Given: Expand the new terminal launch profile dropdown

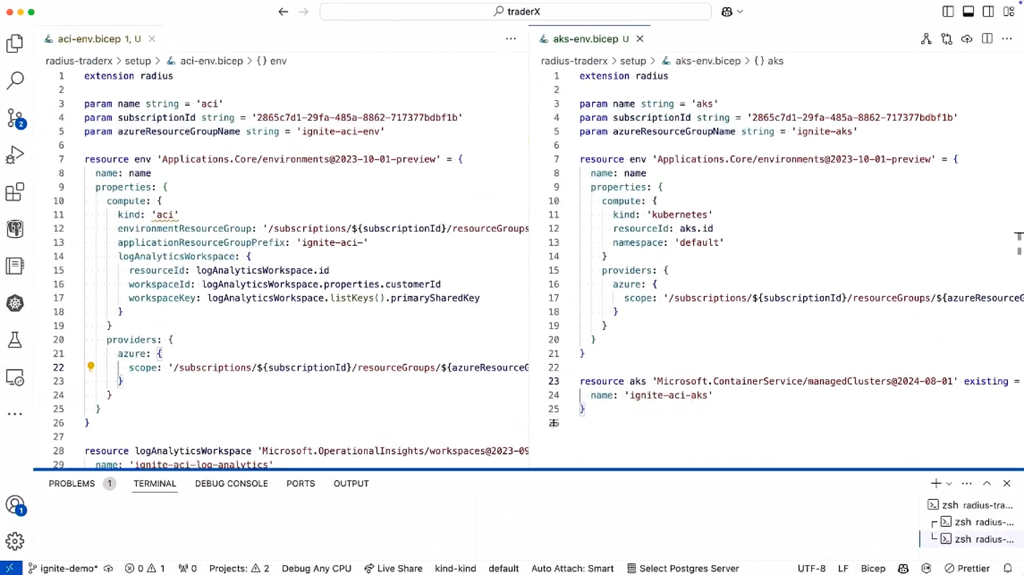Looking at the screenshot, I should [949, 484].
